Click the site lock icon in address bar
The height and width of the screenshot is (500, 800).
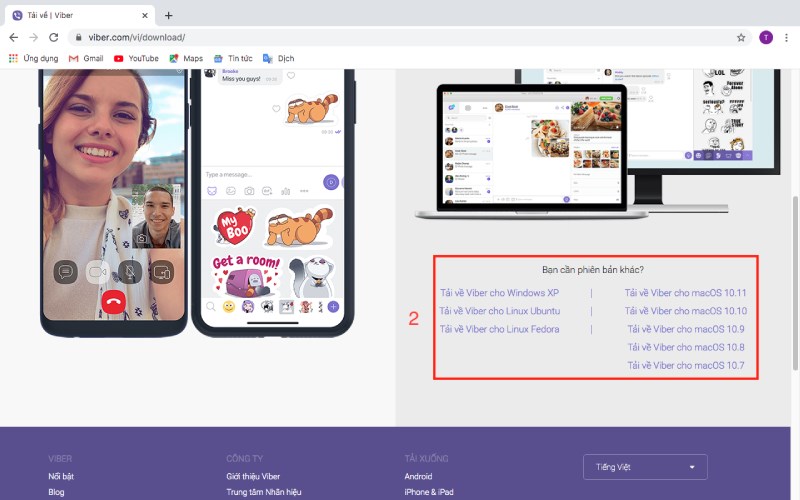click(79, 37)
